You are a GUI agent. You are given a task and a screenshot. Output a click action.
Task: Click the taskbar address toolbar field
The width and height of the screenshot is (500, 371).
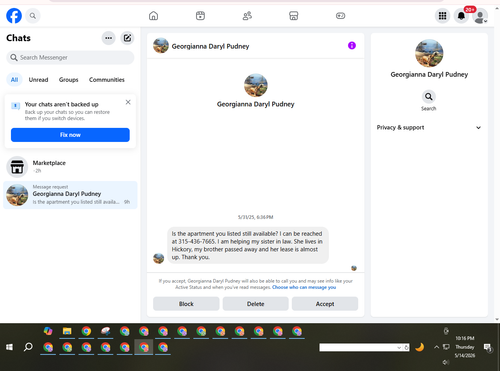coord(357,348)
